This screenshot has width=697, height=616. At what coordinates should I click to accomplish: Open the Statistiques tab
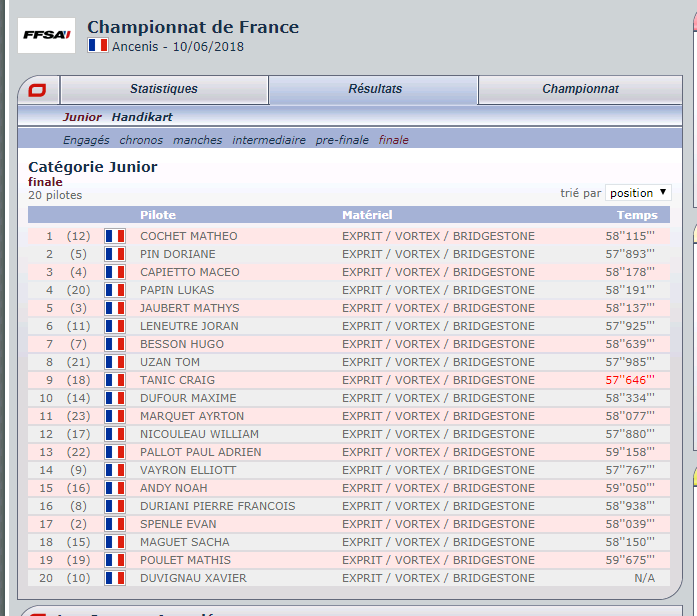[x=164, y=89]
